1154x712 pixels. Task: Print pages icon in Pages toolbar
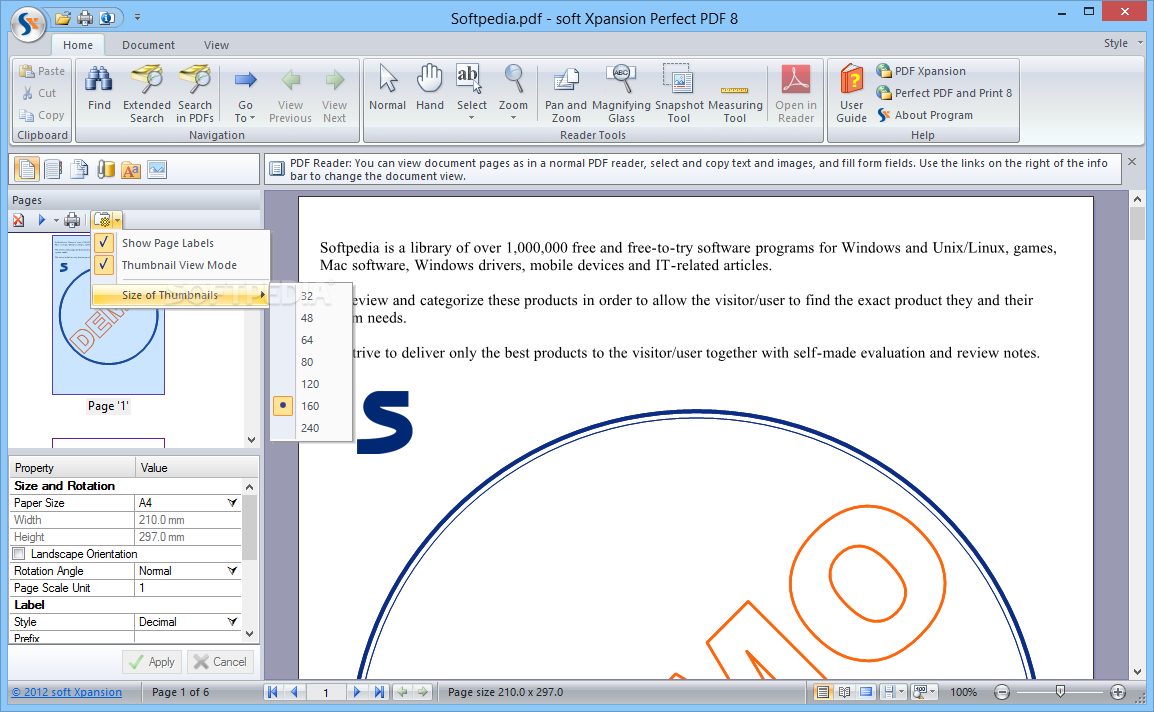tap(72, 219)
